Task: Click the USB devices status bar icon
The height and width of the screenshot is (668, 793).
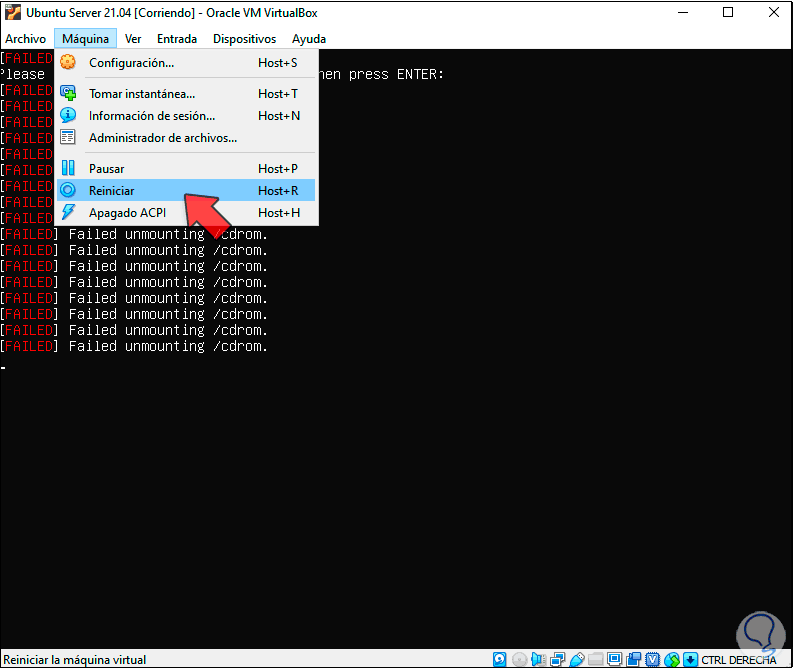Action: pos(577,659)
